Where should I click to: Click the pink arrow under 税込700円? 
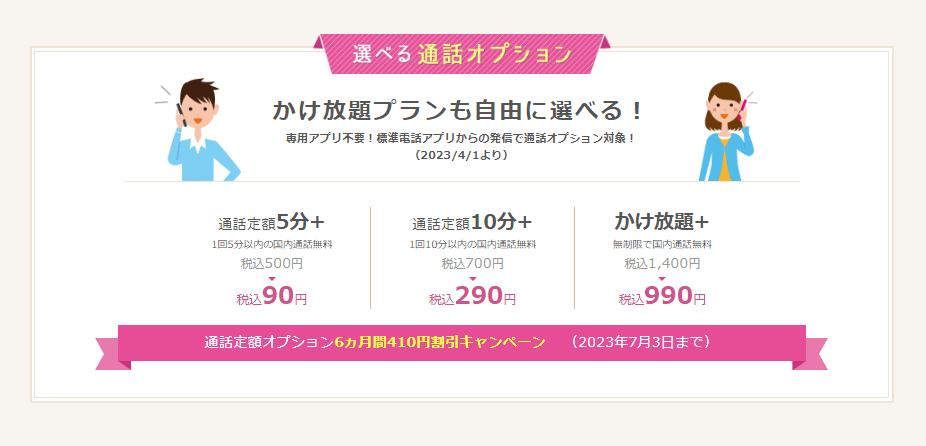[x=472, y=279]
